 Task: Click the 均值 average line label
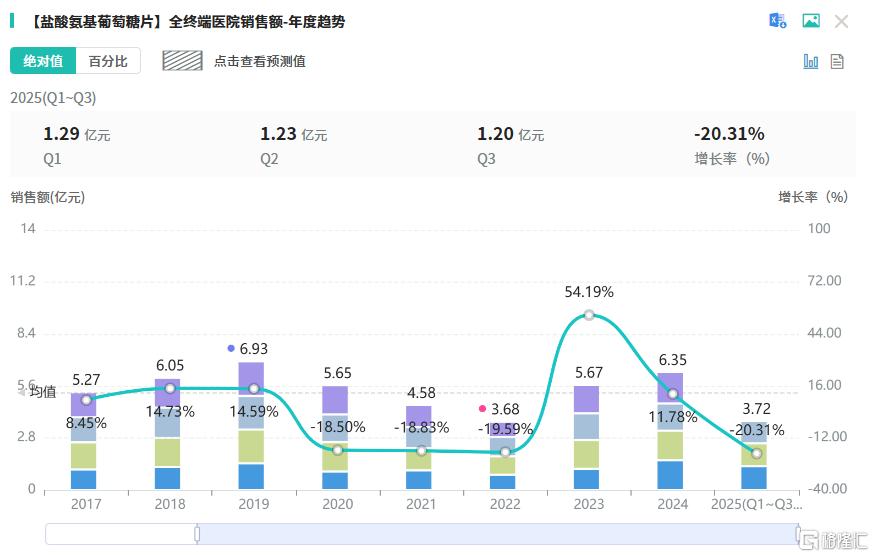coord(43,392)
